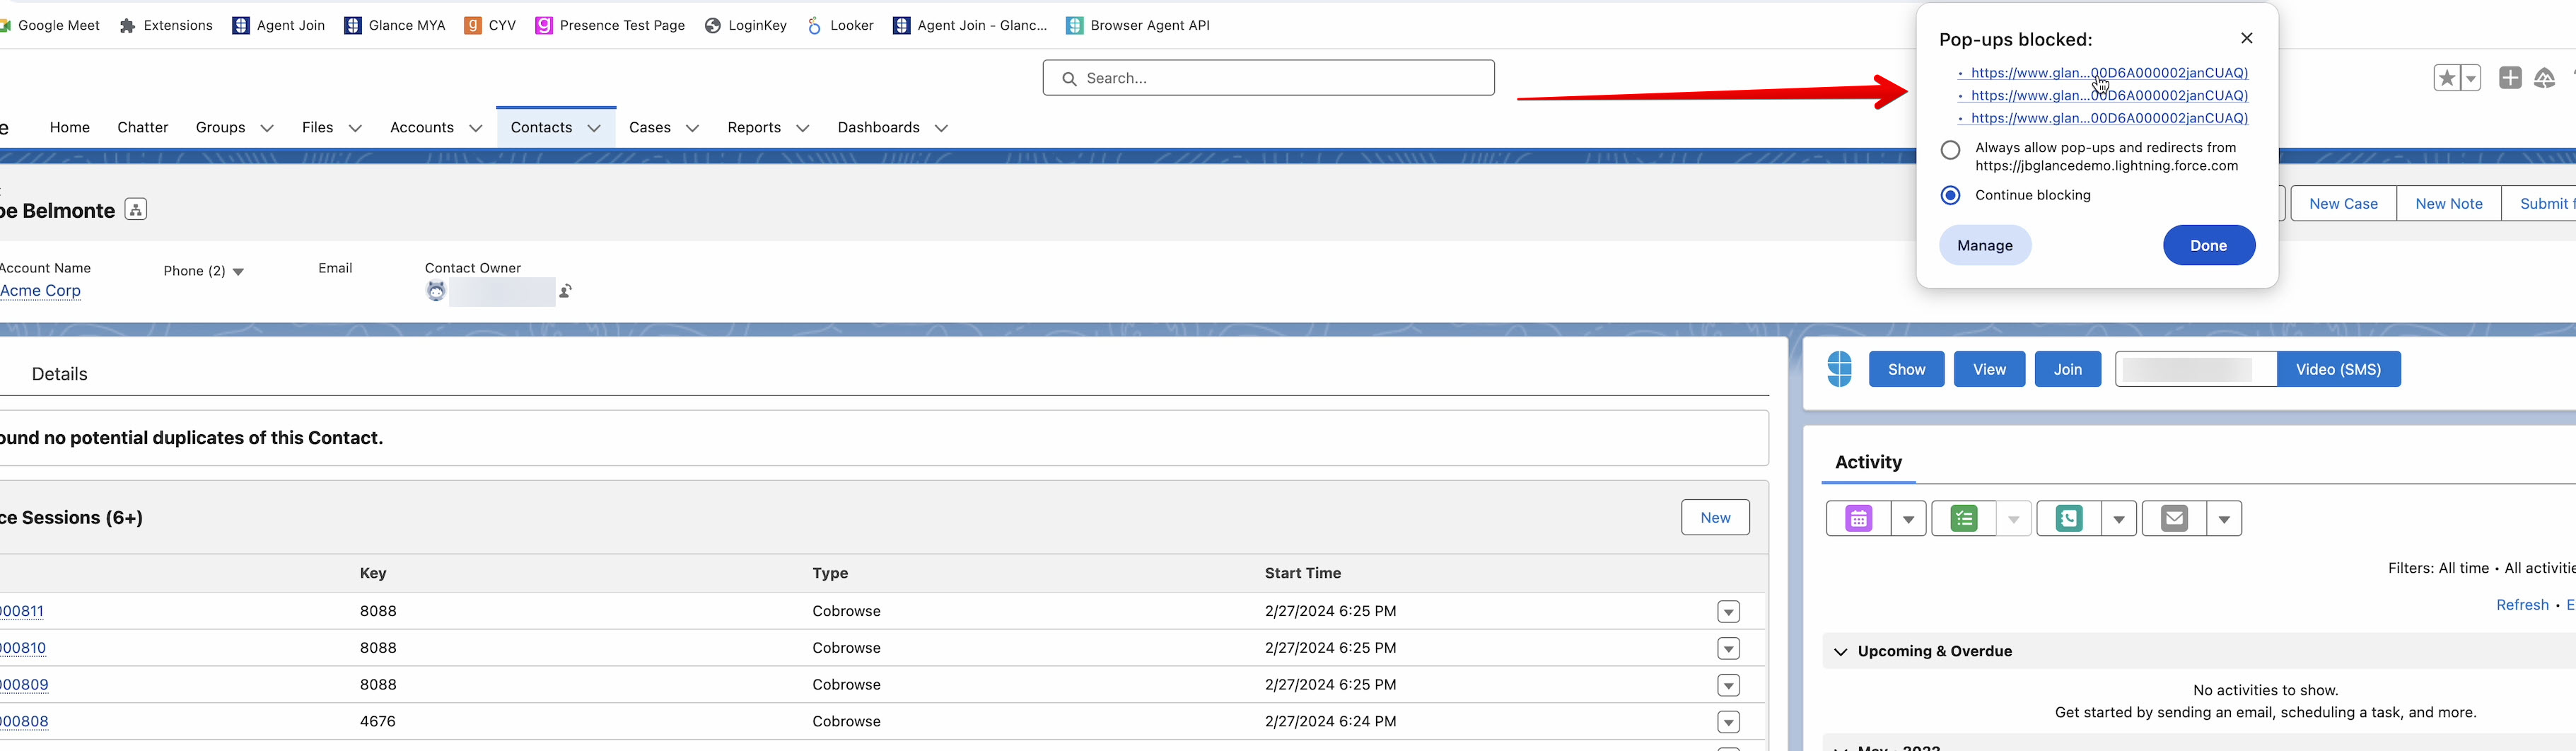The height and width of the screenshot is (751, 2576).
Task: Open the Accounts navigation tab
Action: (421, 128)
